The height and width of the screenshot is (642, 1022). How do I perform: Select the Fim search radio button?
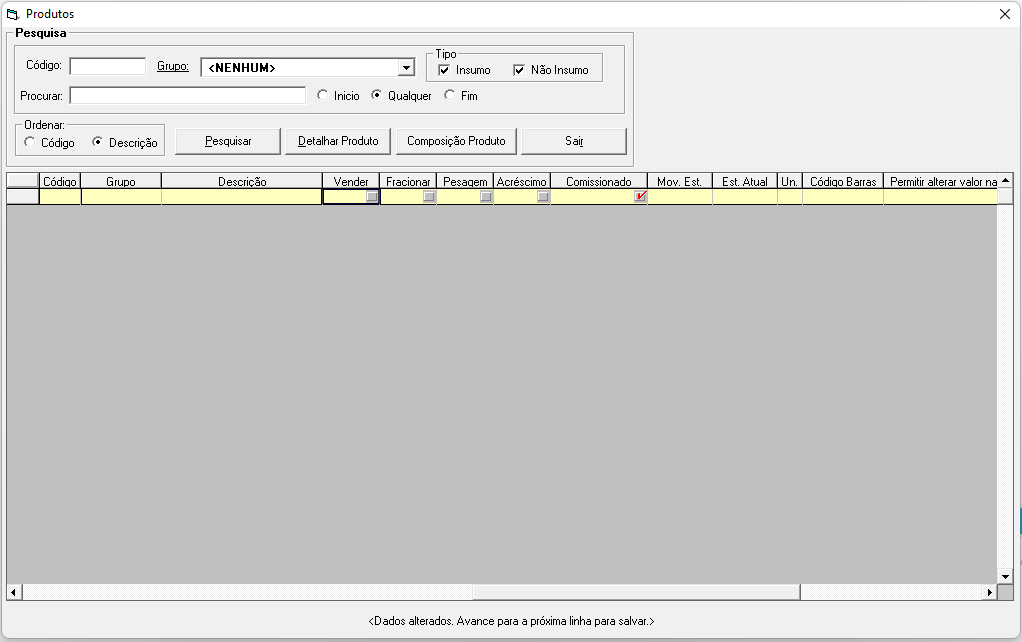450,95
